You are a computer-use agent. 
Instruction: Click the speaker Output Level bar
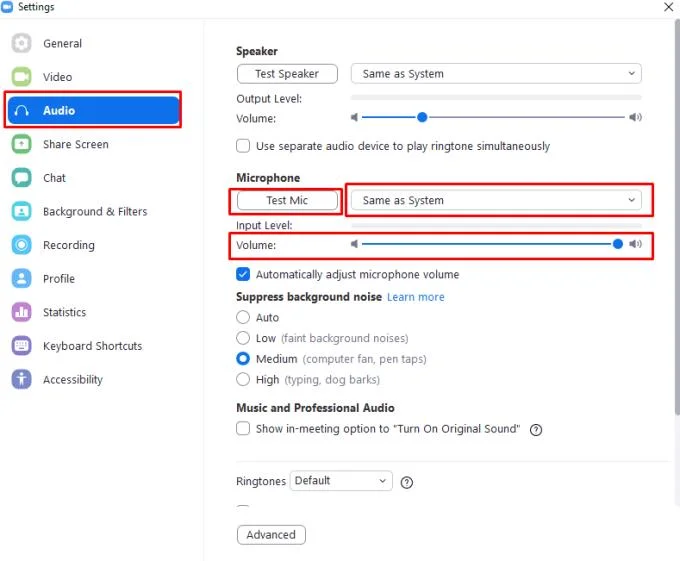(496, 98)
